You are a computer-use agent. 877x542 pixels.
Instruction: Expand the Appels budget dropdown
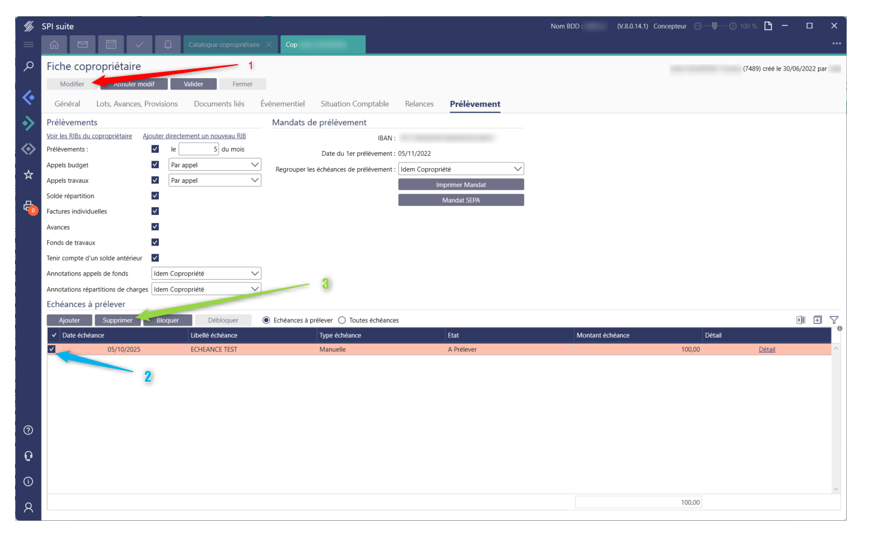point(214,165)
